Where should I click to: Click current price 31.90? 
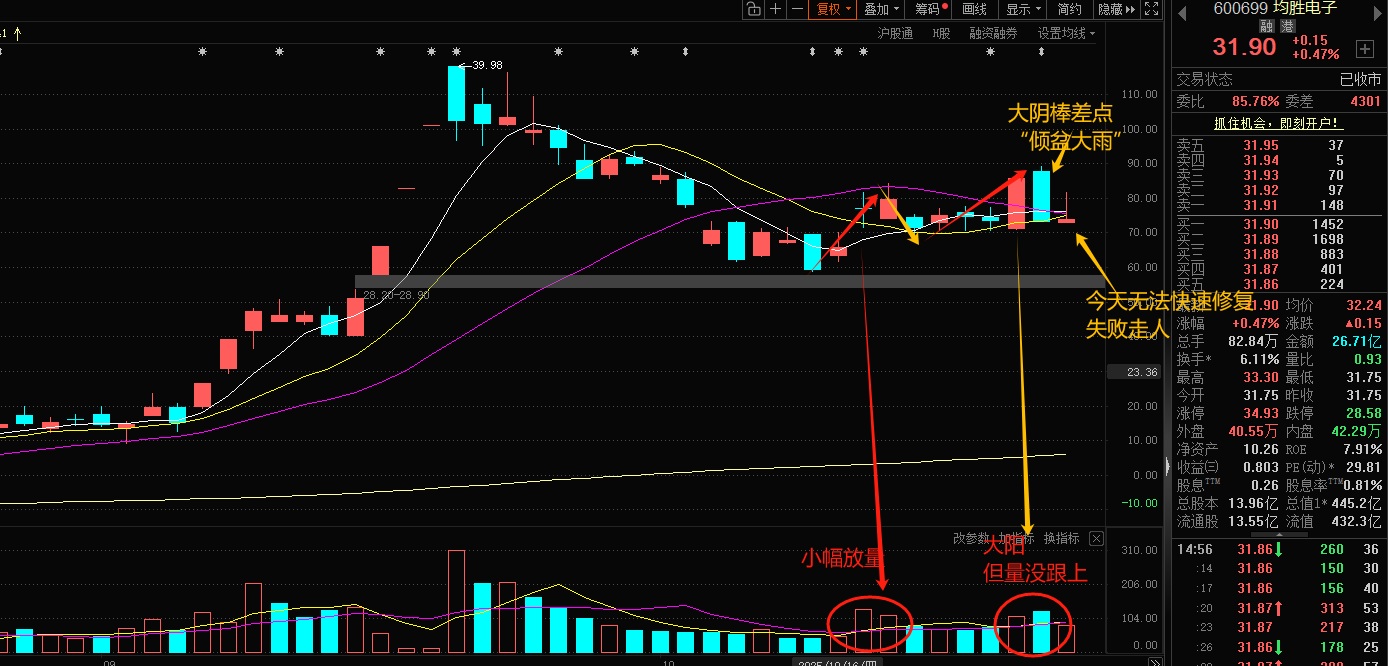pyautogui.click(x=1244, y=47)
